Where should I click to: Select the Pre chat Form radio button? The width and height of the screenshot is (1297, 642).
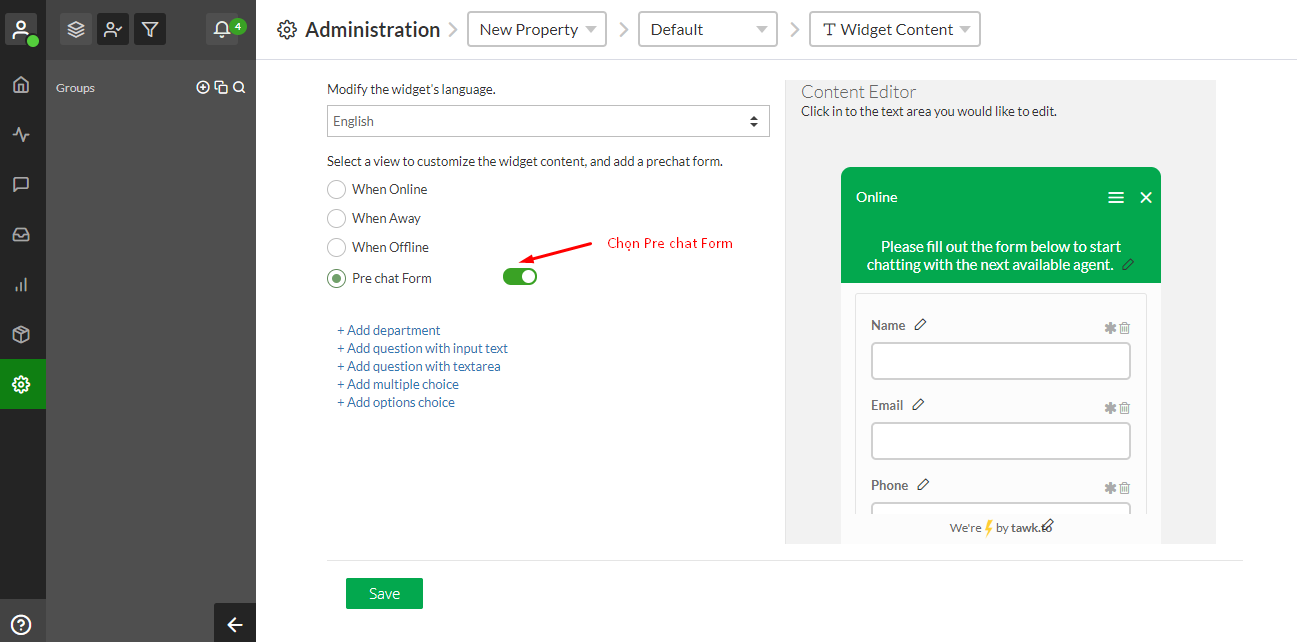[337, 278]
